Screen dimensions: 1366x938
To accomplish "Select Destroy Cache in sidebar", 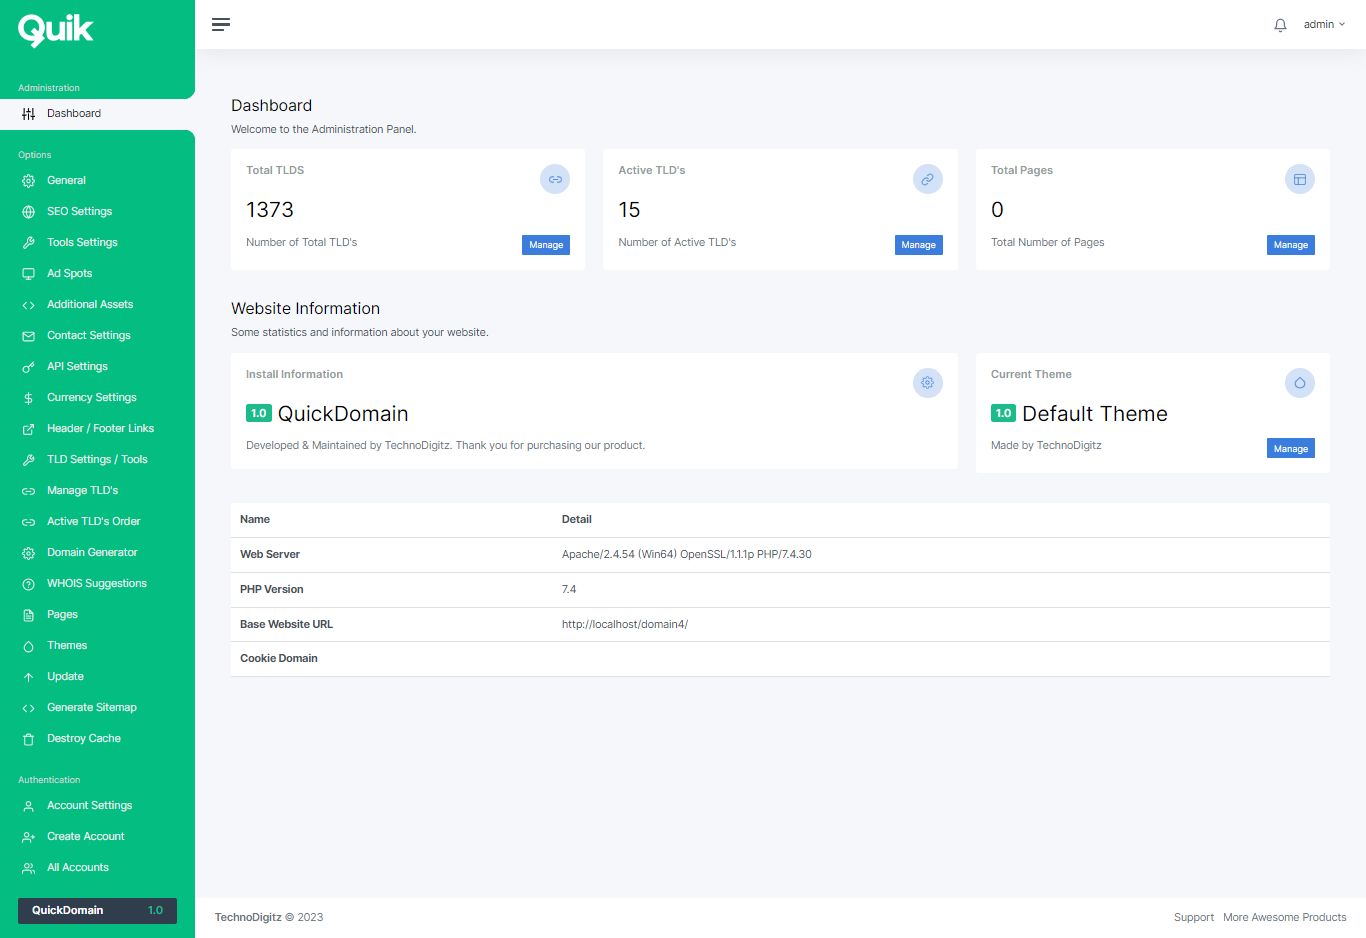I will coord(83,738).
